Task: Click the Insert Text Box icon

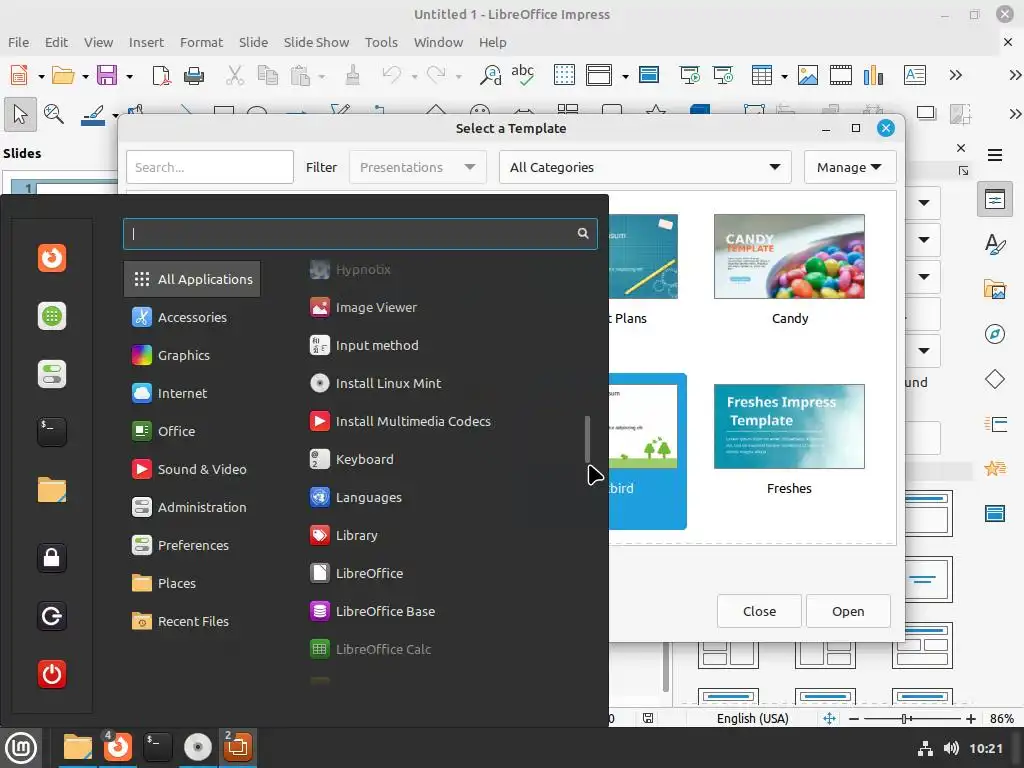Action: (915, 75)
